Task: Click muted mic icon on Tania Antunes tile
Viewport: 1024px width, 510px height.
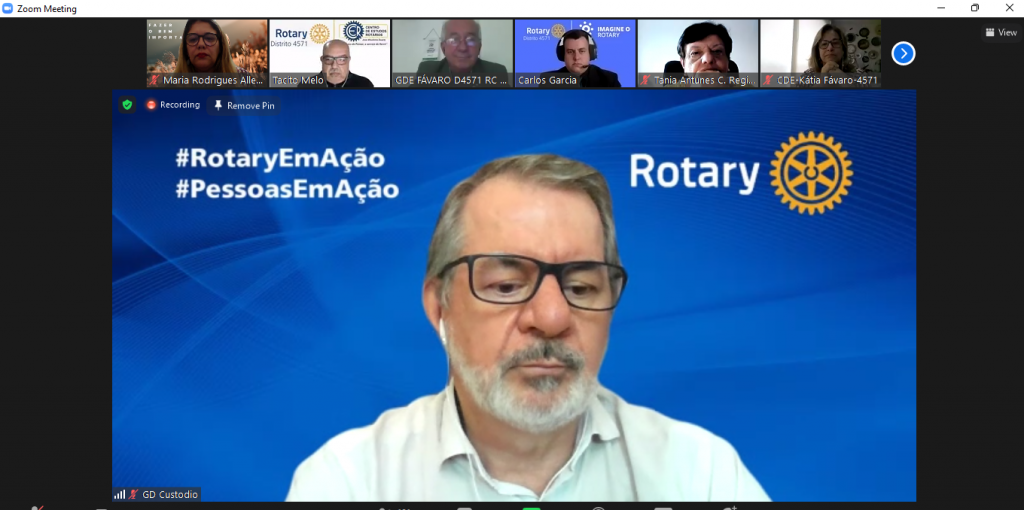Action: 646,80
